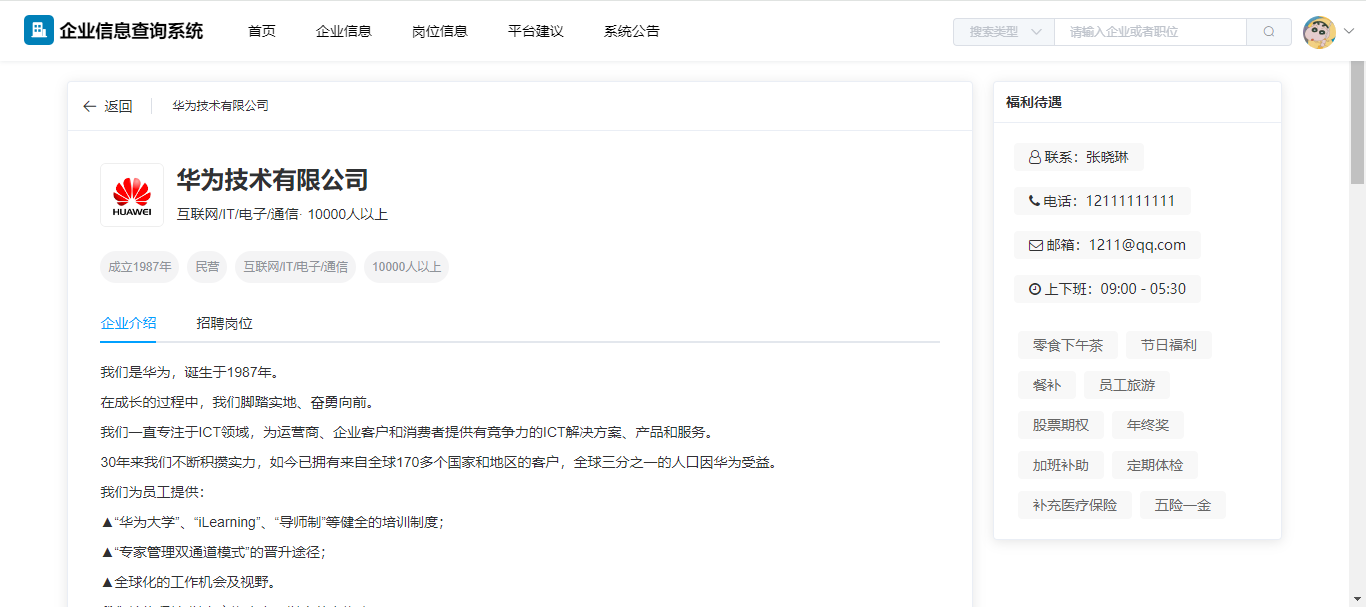Click the 民营 tag
This screenshot has height=607, width=1366.
pos(207,267)
